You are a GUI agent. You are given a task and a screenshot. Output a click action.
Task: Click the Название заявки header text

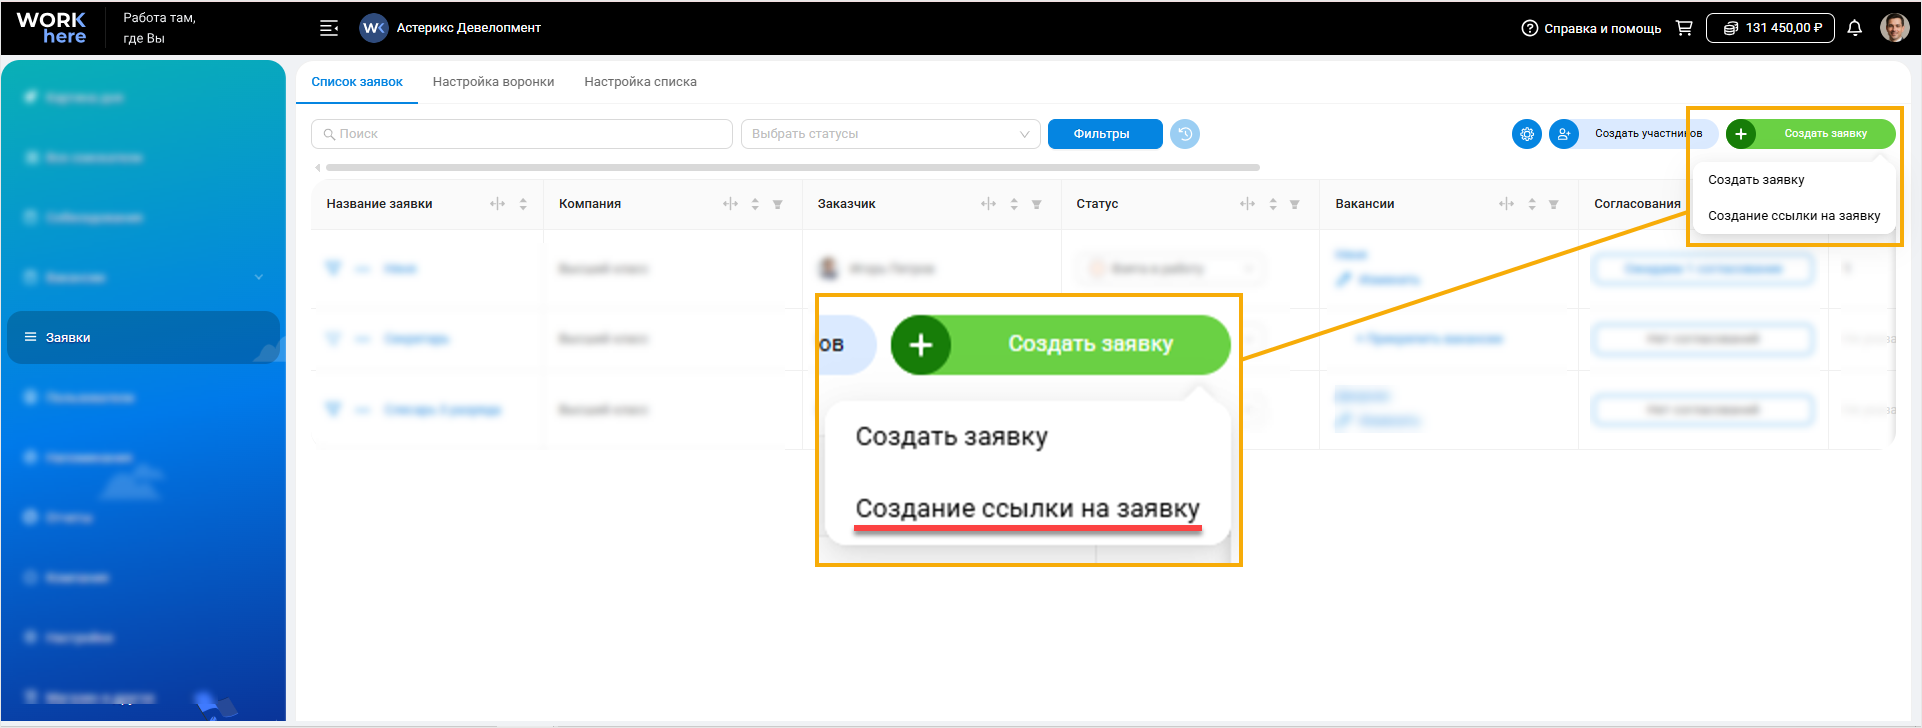pos(379,204)
